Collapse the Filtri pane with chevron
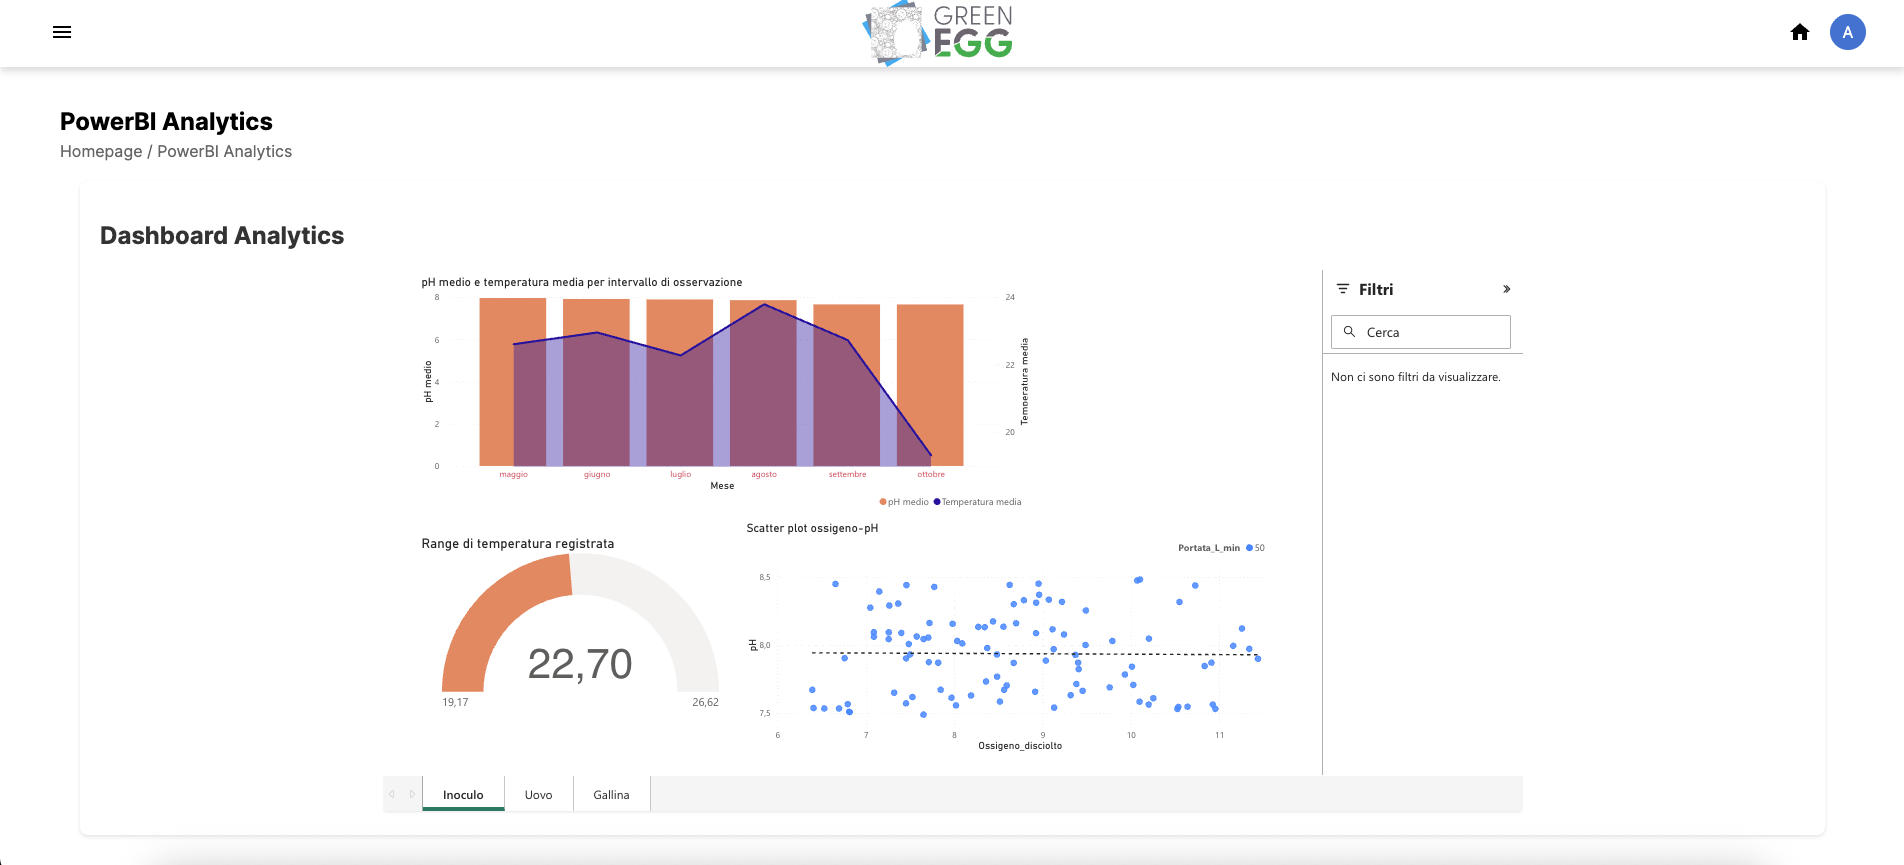The image size is (1904, 865). [x=1506, y=289]
